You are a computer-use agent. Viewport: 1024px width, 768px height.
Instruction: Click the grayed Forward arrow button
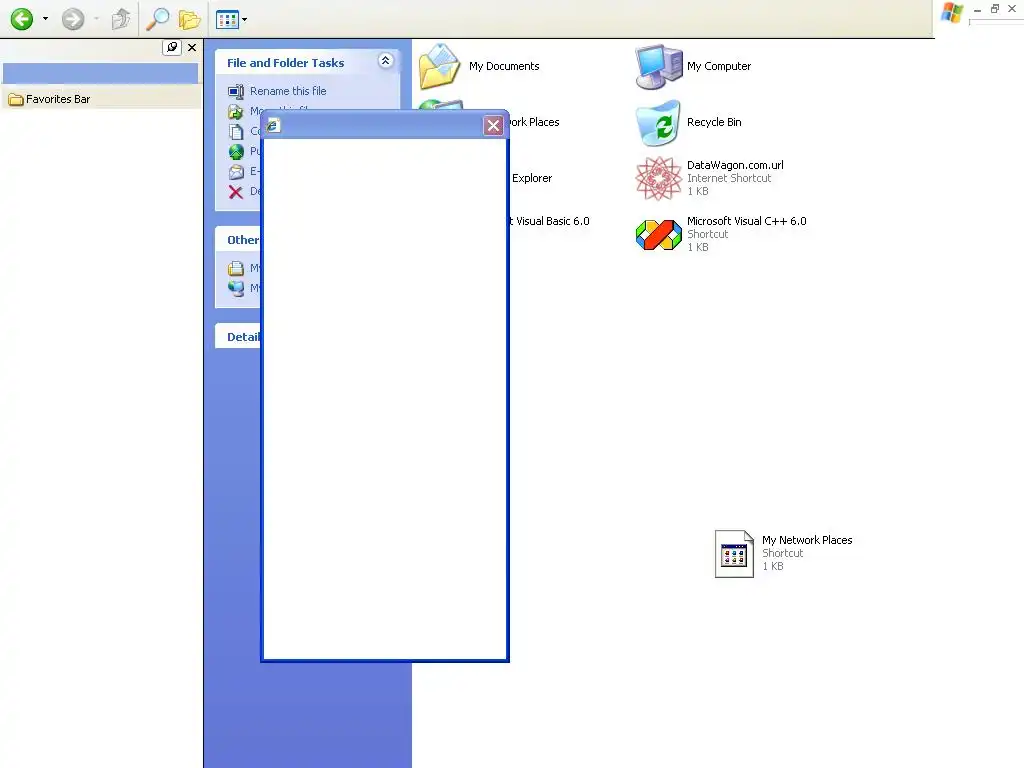[73, 19]
